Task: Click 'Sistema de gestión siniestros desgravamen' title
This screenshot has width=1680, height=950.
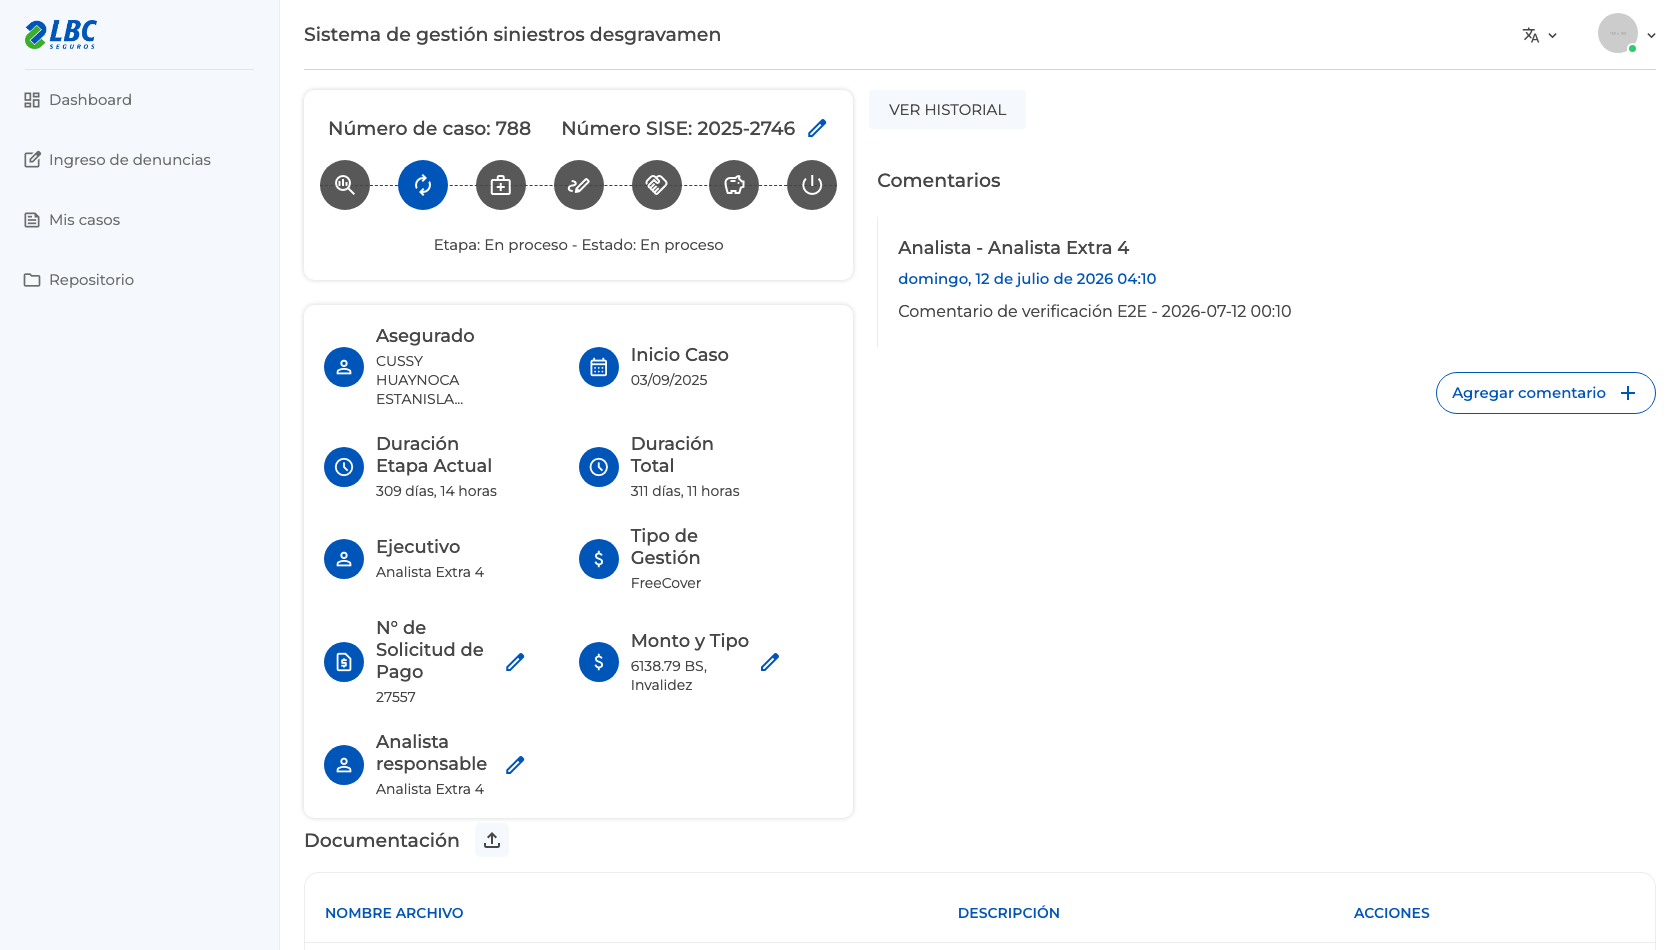Action: coord(512,35)
